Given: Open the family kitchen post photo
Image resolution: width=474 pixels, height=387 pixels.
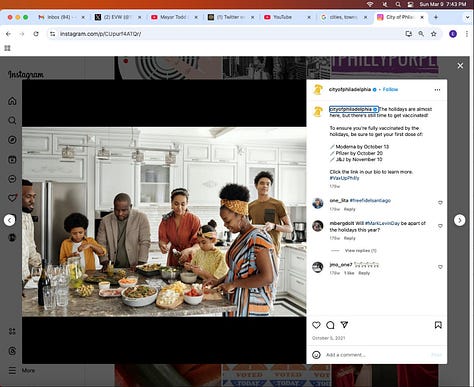Looking at the screenshot, I should coord(164,222).
